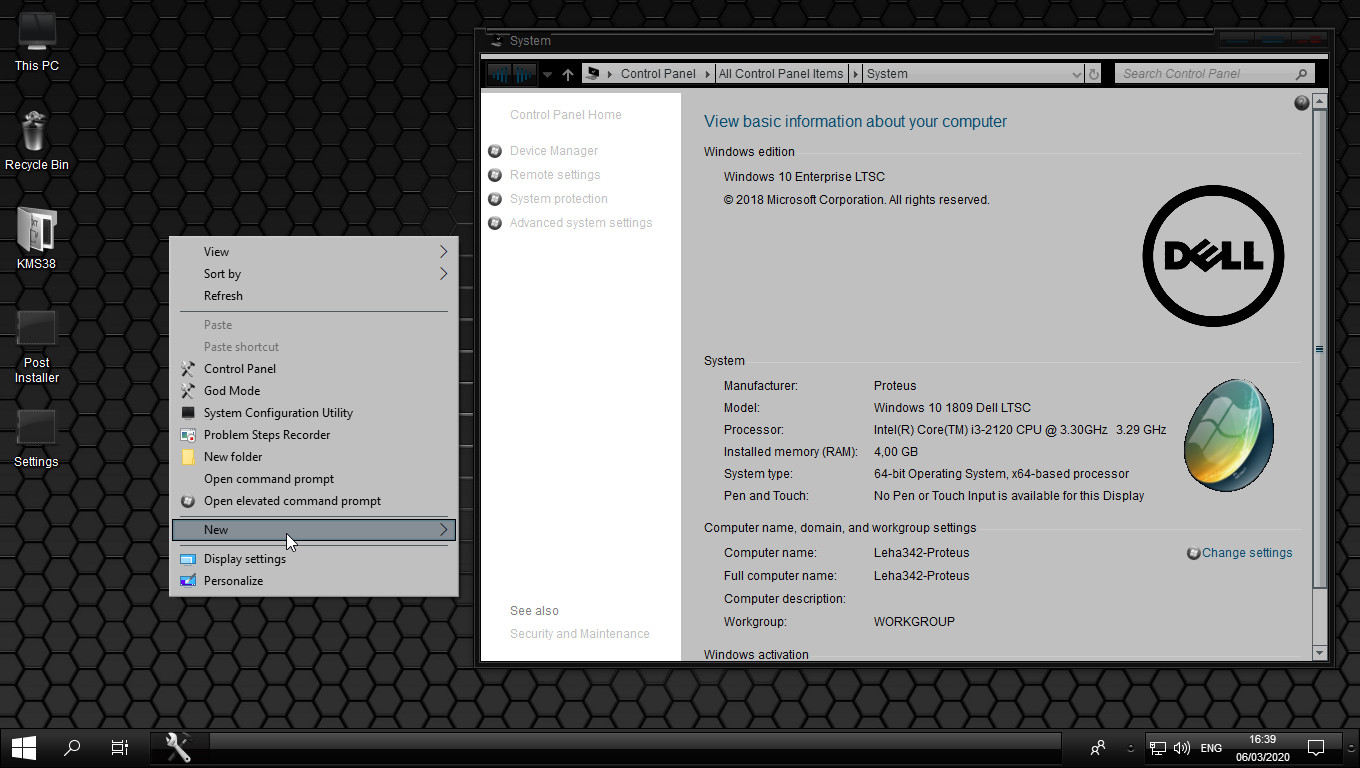
Task: Select Open elevated command prompt entry
Action: [314, 501]
